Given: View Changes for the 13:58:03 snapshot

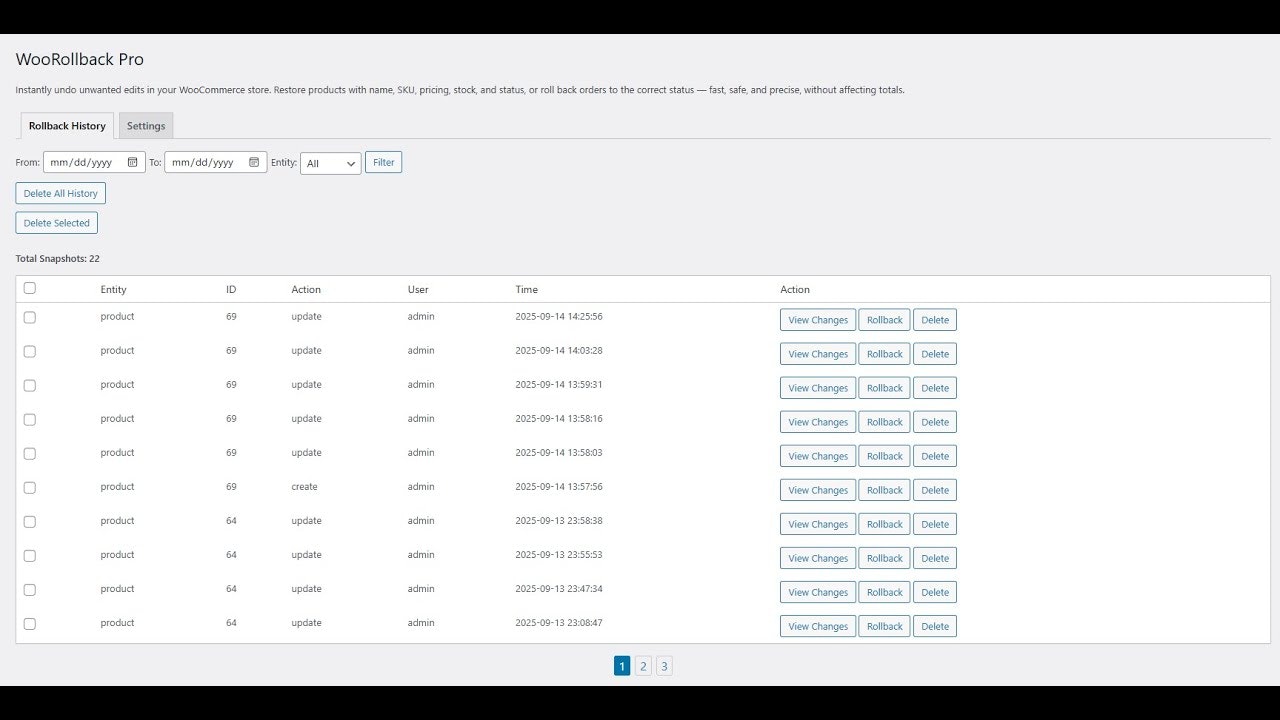Looking at the screenshot, I should pos(818,456).
